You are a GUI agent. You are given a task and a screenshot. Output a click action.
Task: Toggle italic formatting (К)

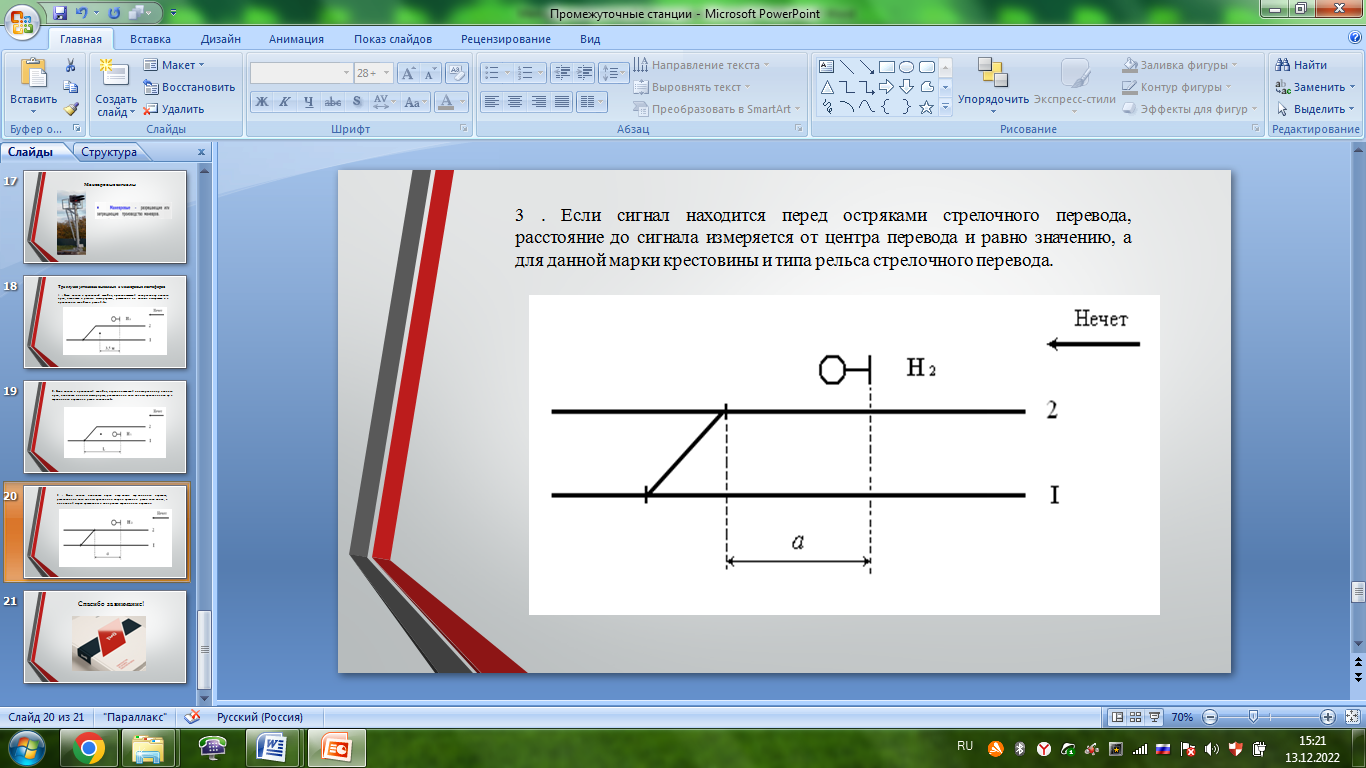pos(284,102)
